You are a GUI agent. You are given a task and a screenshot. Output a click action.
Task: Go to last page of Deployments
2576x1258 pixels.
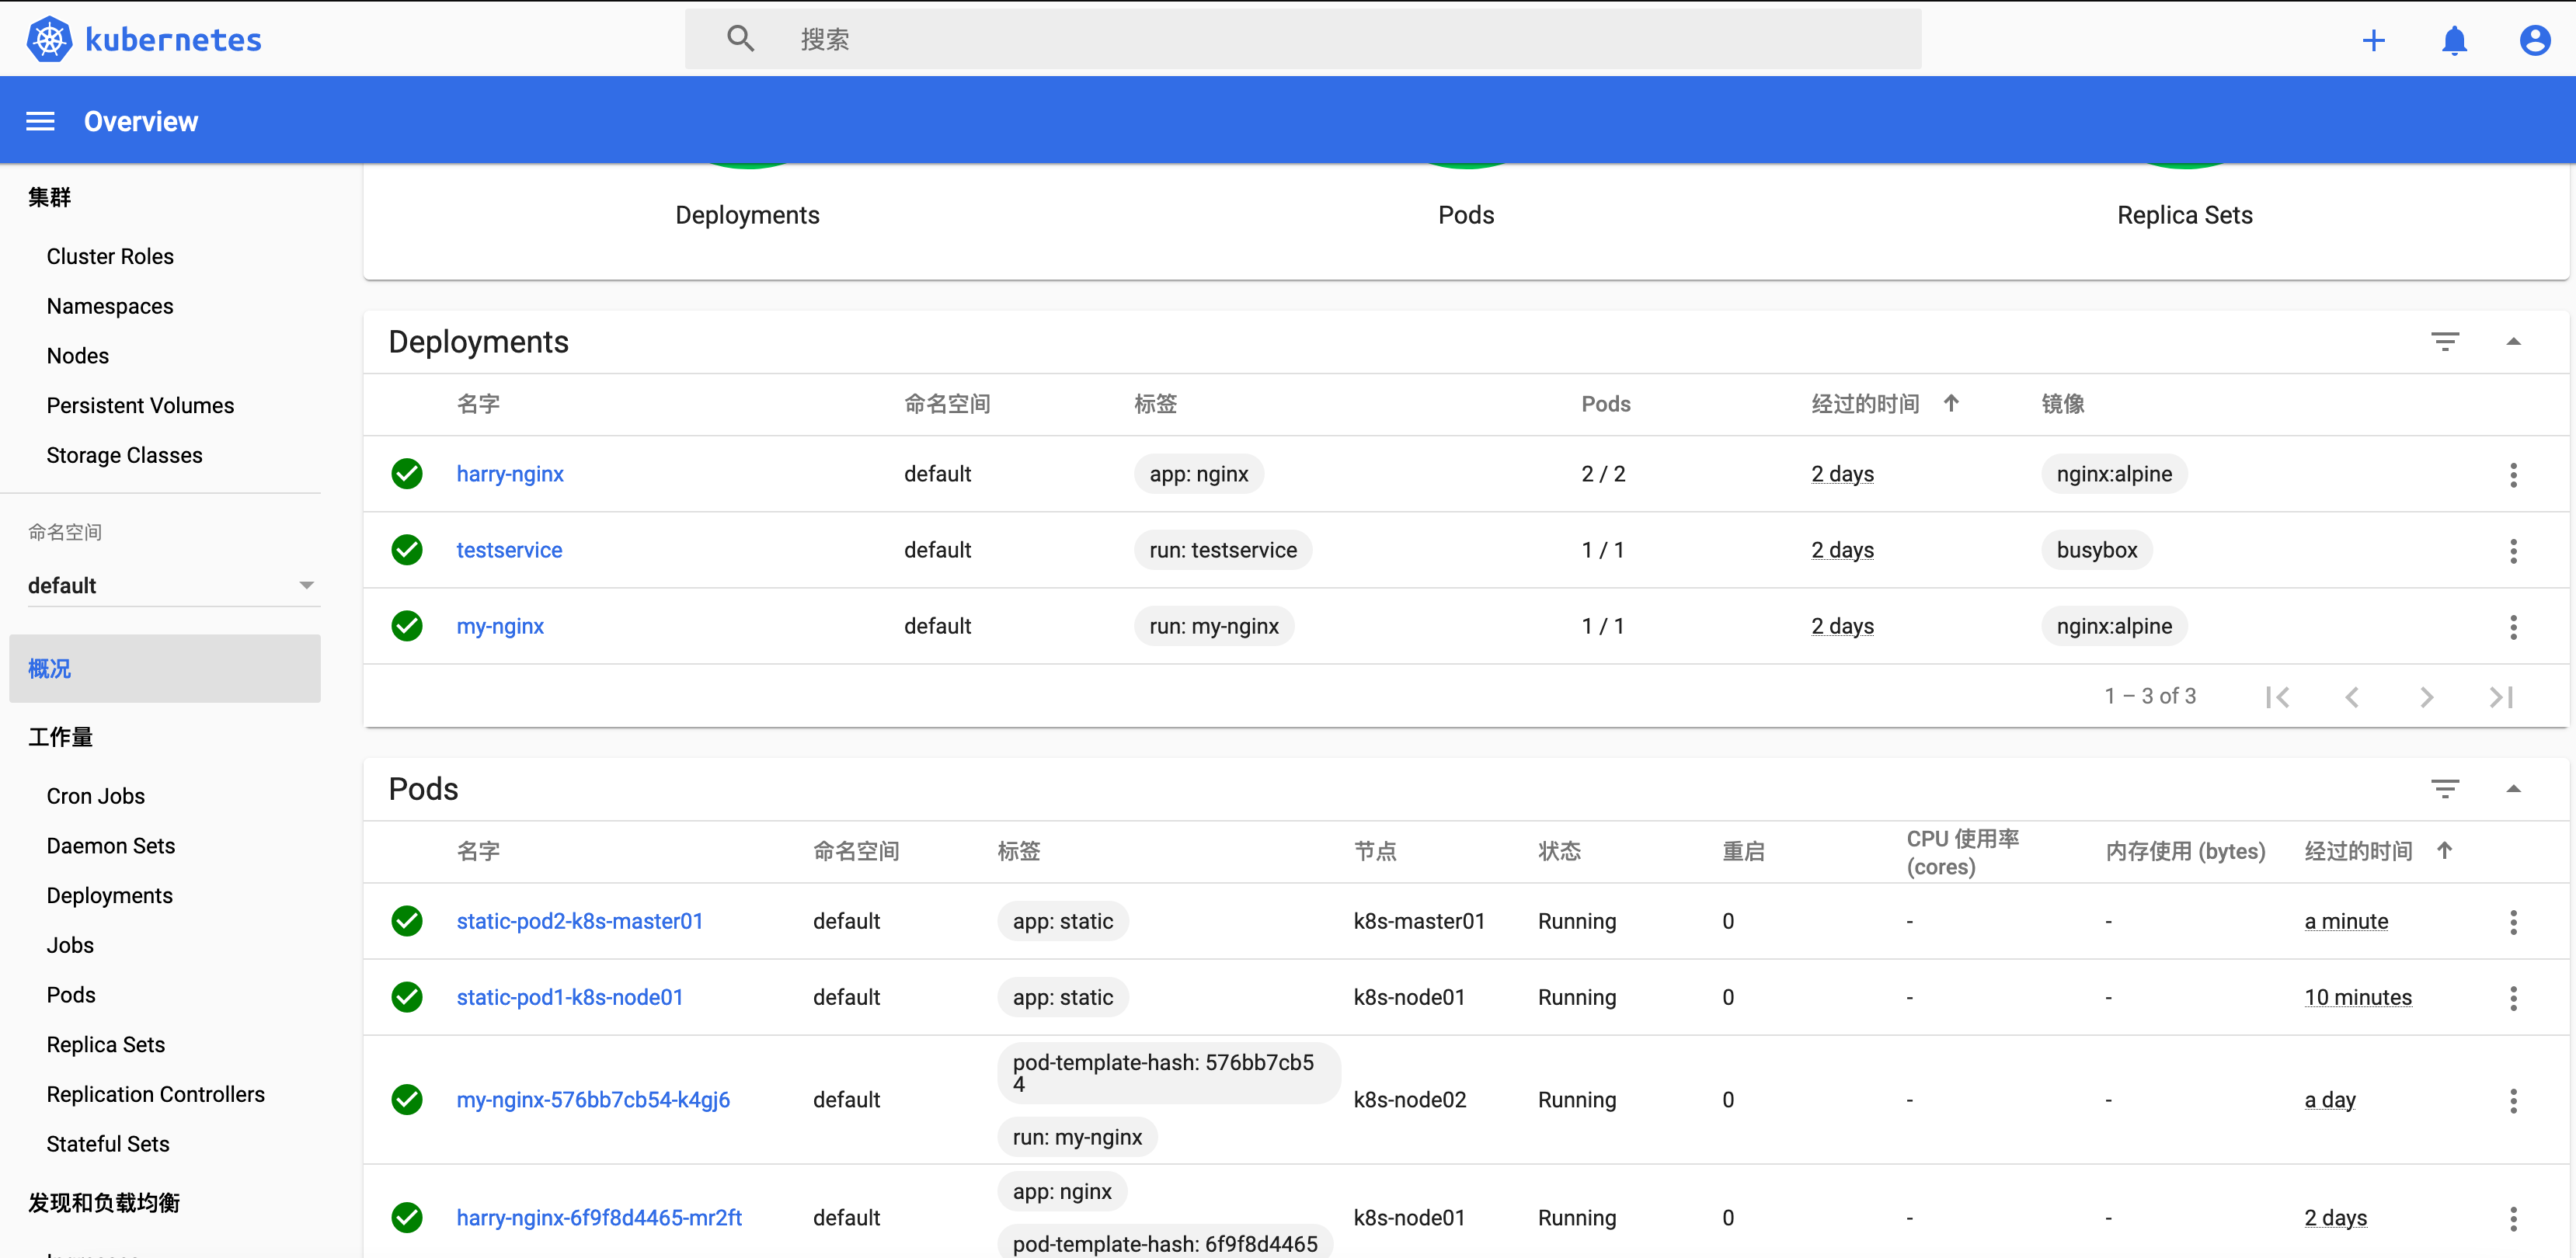(x=2501, y=697)
